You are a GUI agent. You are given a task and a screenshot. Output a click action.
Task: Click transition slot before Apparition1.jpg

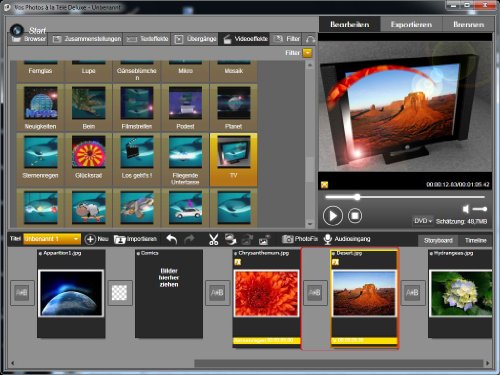[22, 293]
